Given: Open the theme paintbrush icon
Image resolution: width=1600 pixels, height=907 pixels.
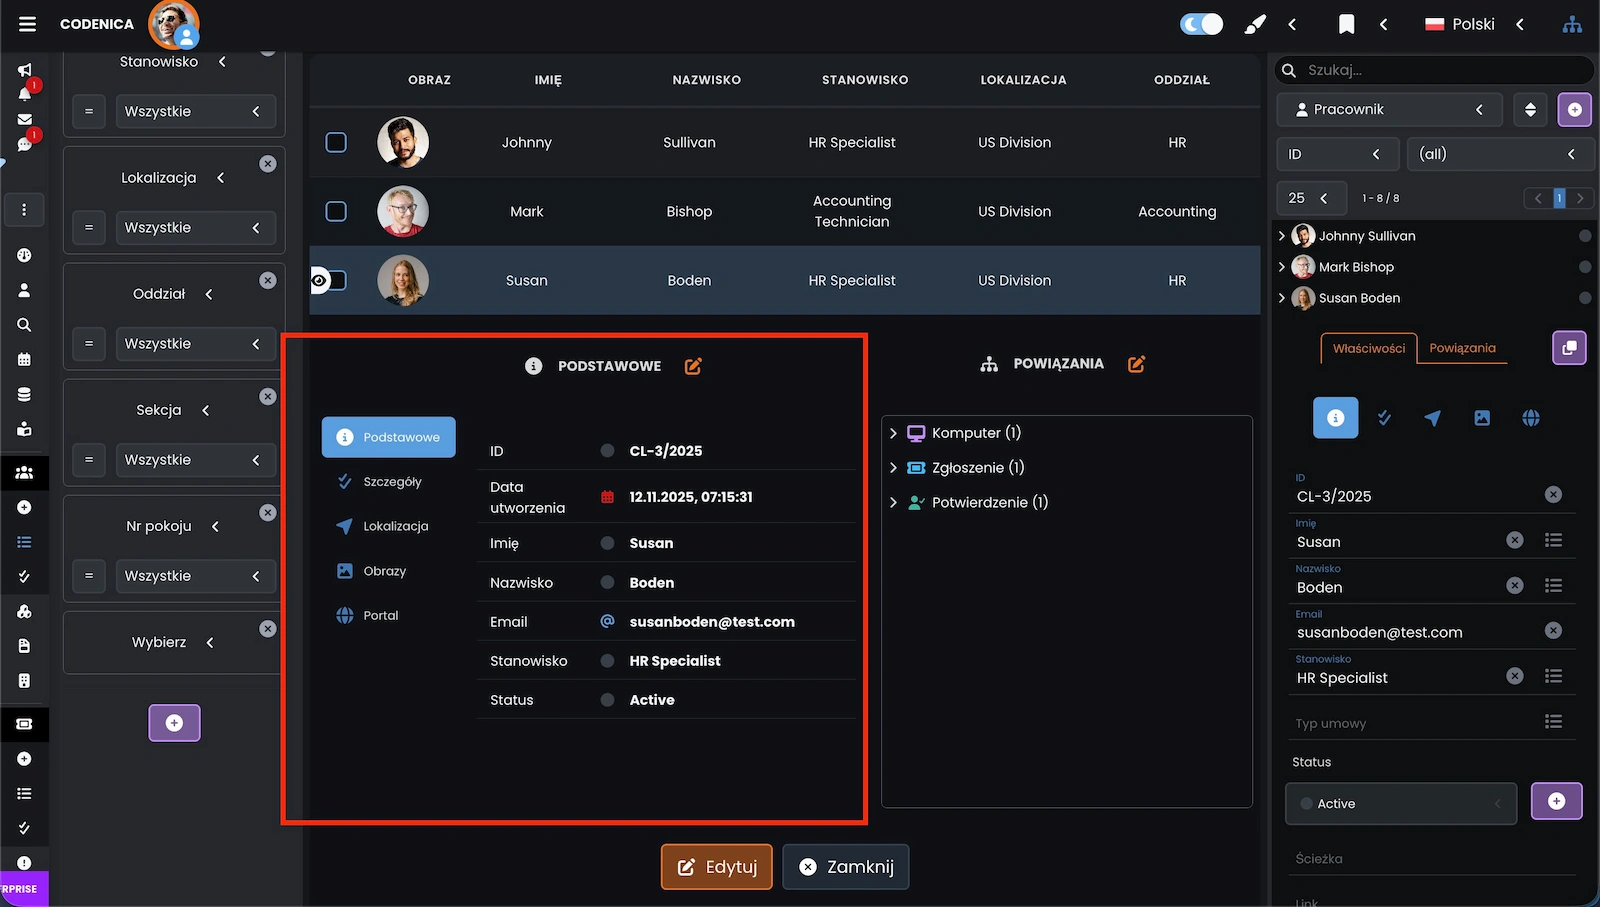Looking at the screenshot, I should click(x=1254, y=24).
